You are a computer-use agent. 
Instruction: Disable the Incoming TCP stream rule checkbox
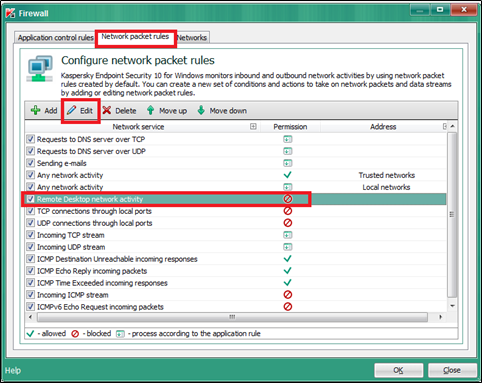point(31,235)
